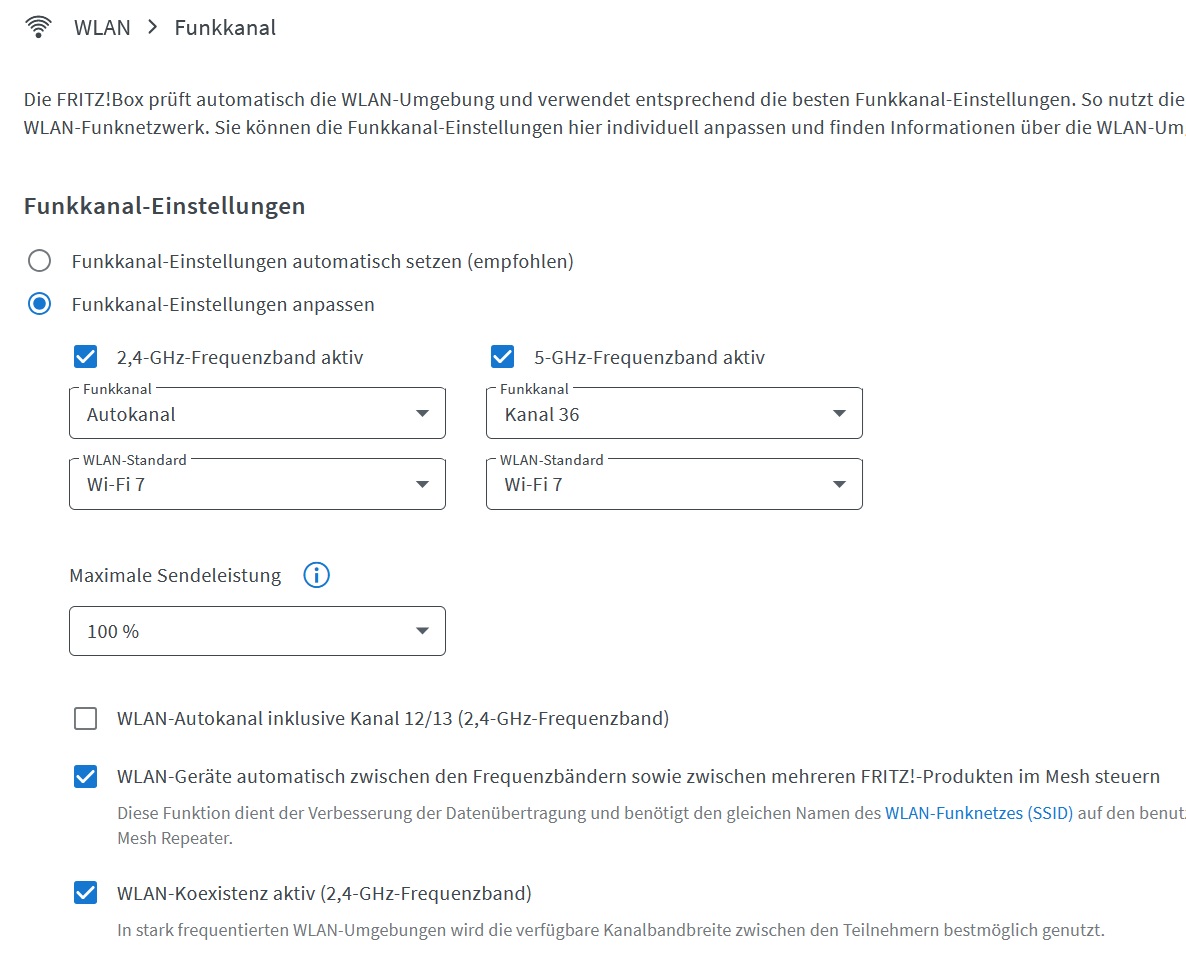Click the WiFi icon in the breadcrumb header
The width and height of the screenshot is (1186, 975).
pos(36,26)
